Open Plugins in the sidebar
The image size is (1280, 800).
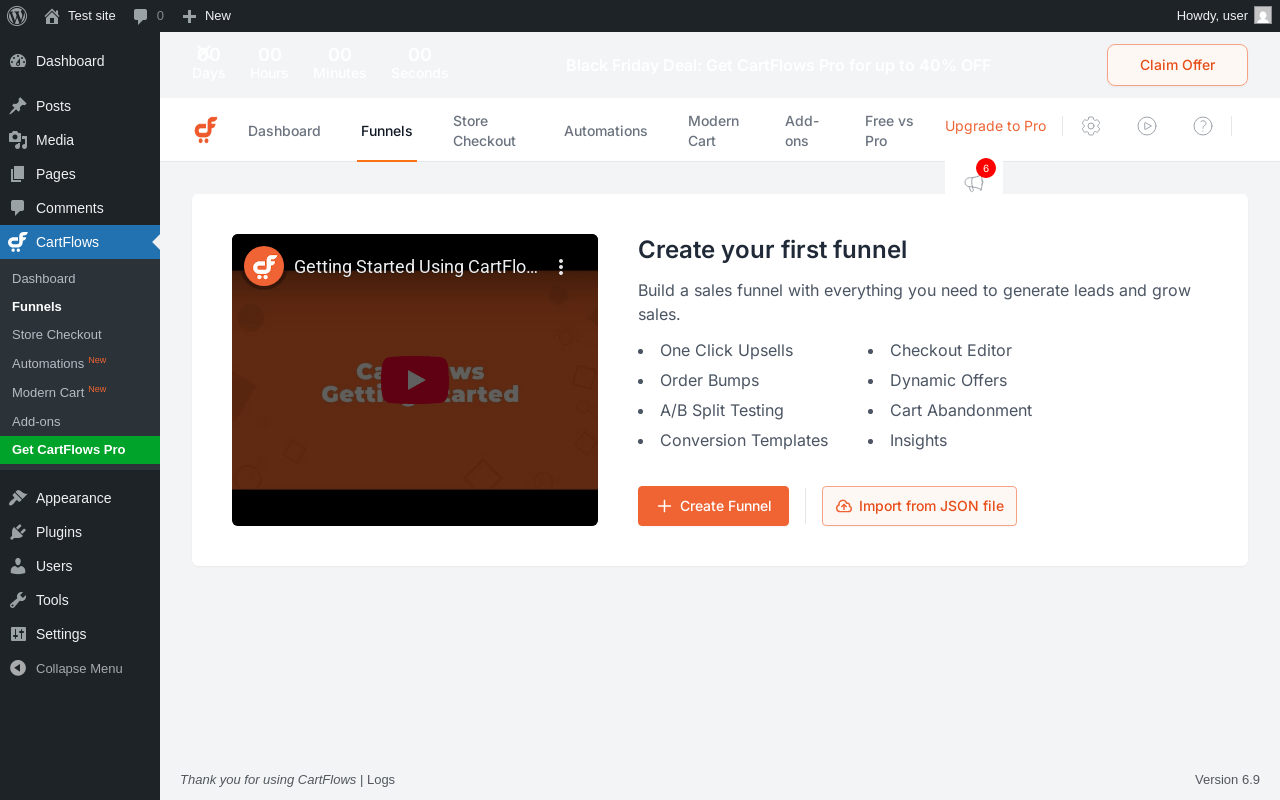(x=58, y=532)
